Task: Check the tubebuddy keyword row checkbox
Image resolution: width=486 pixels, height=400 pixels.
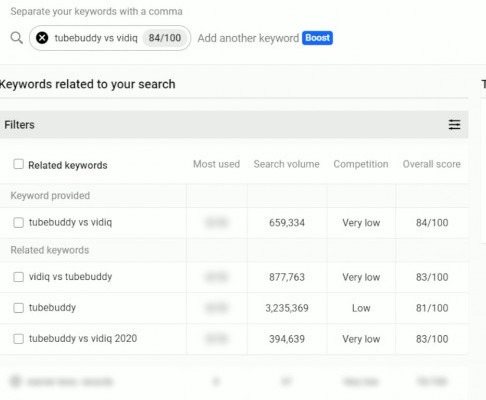Action: click(x=18, y=308)
